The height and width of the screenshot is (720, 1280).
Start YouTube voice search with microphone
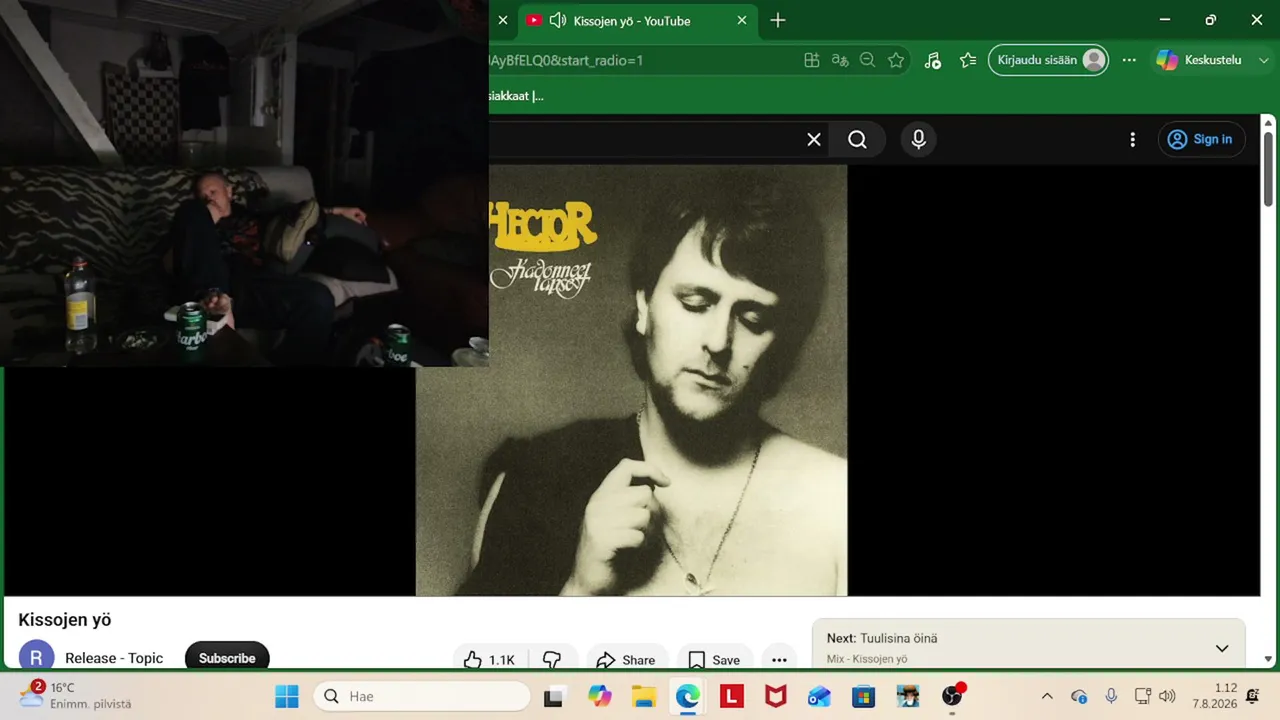[919, 140]
